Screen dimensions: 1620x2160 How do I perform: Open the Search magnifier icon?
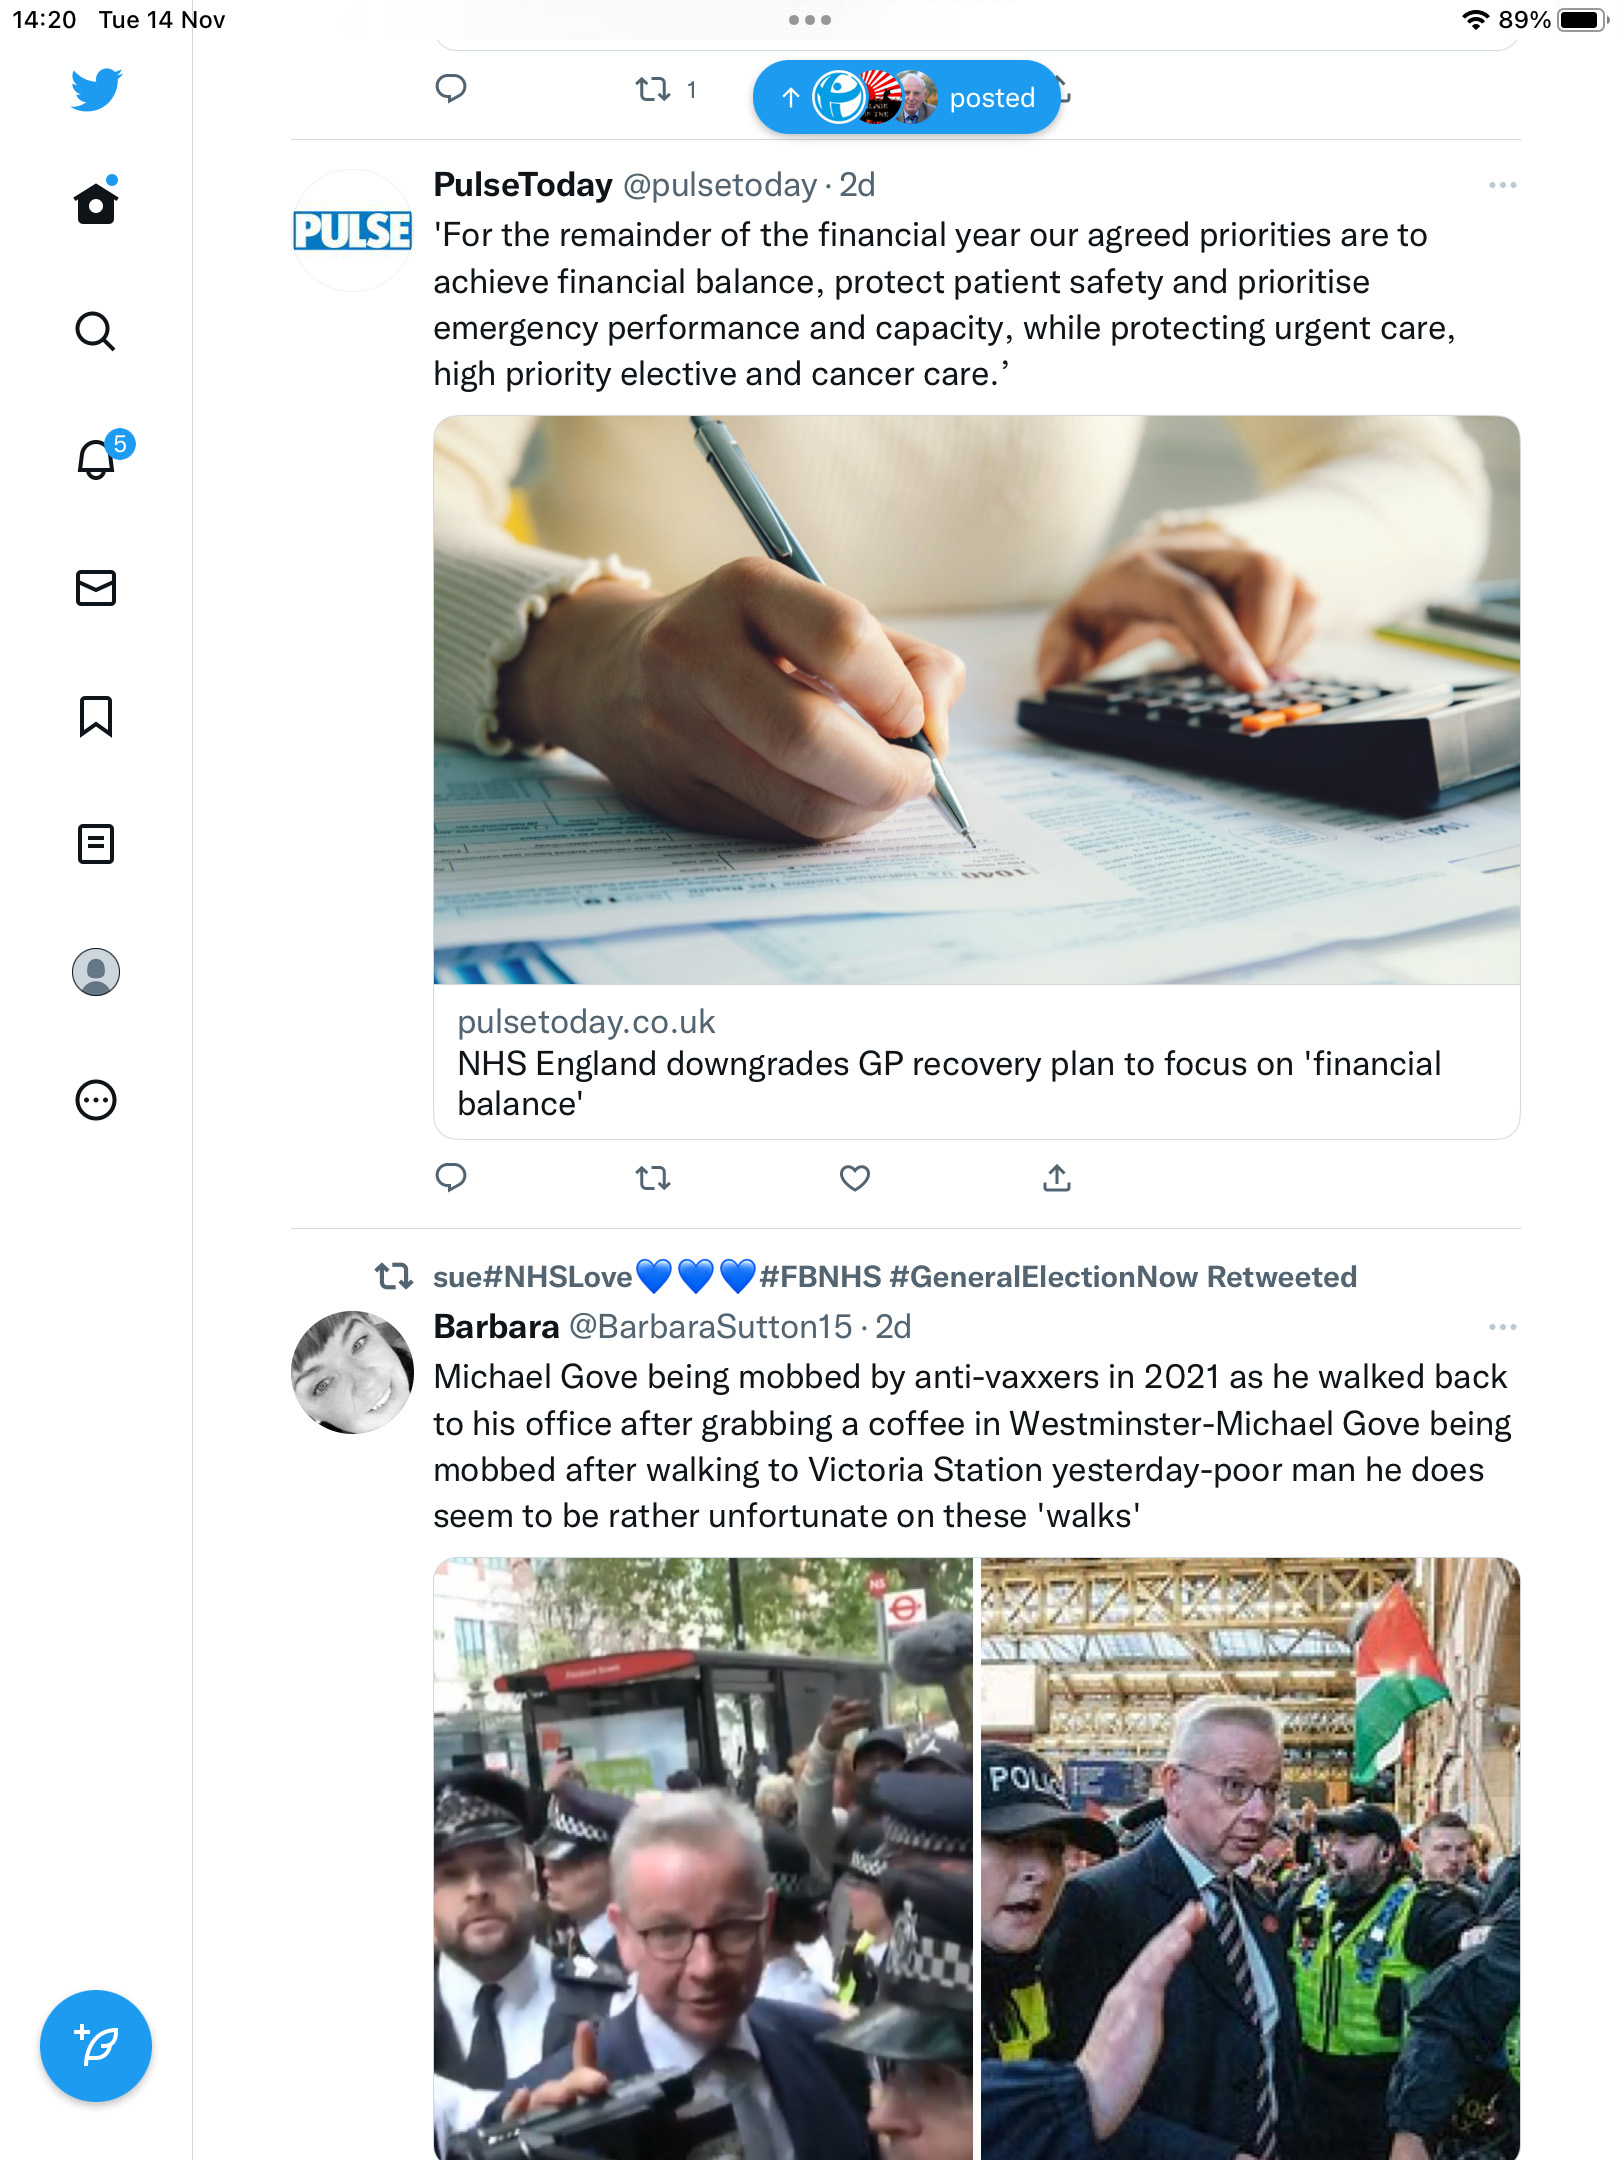coord(96,331)
